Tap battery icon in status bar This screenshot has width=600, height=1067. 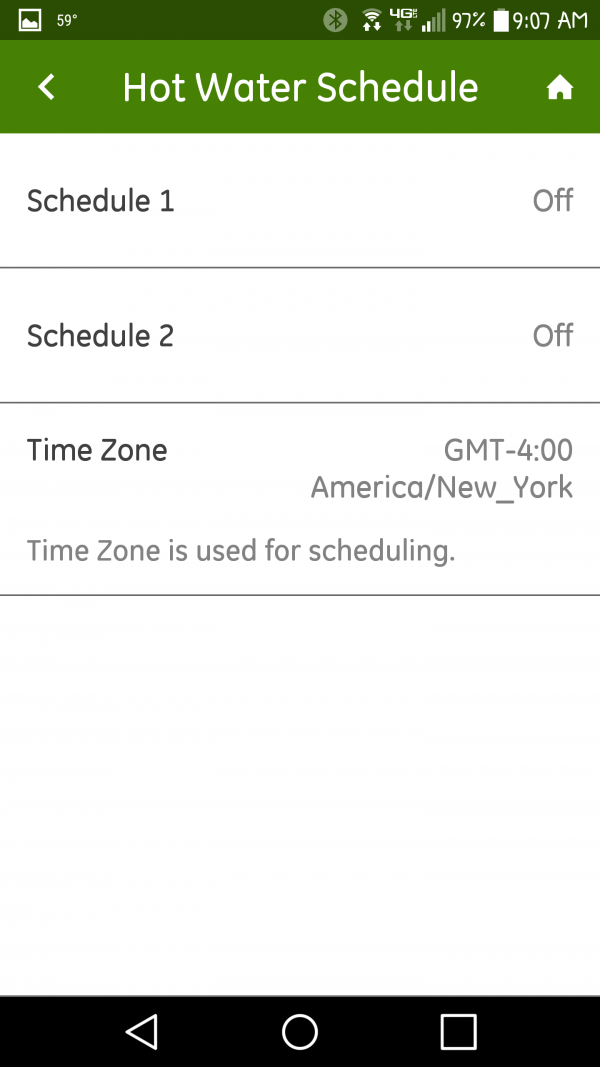click(x=501, y=20)
